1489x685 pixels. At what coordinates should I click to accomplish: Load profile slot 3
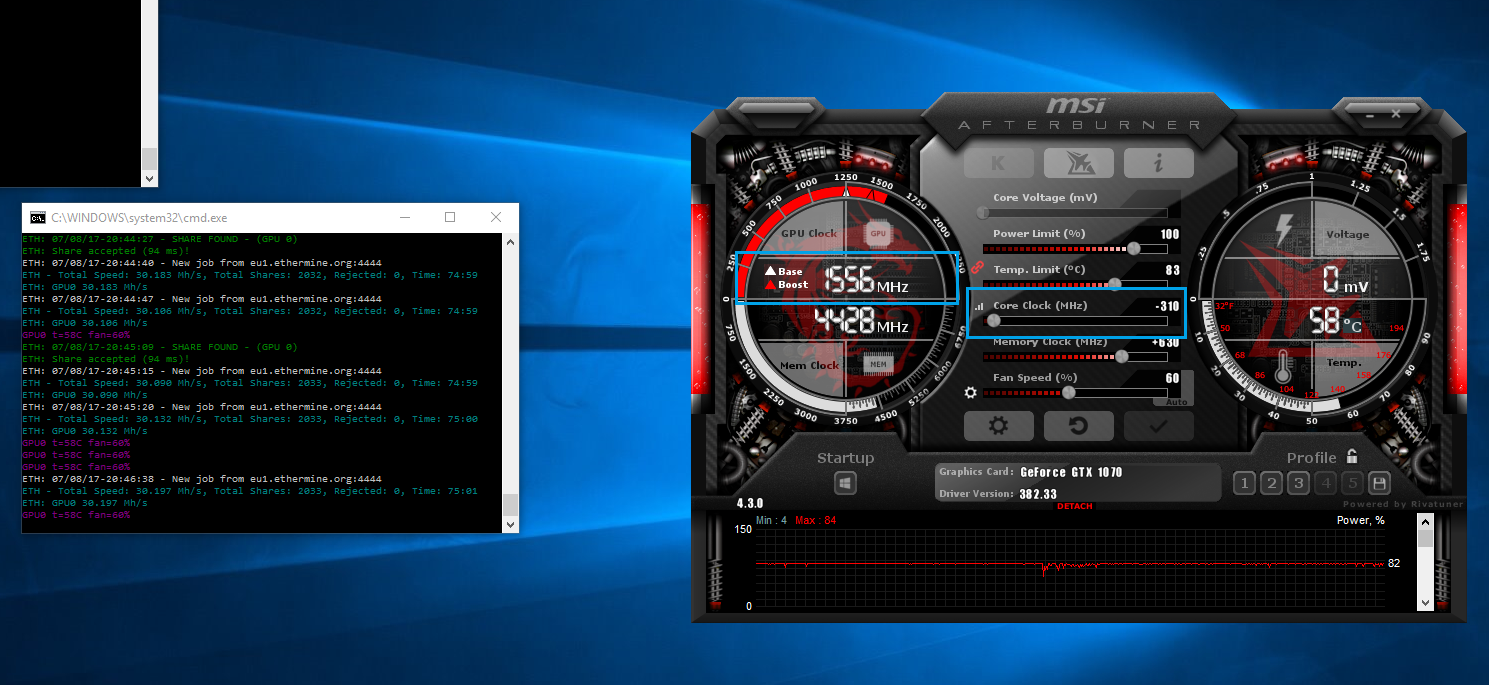click(1298, 484)
